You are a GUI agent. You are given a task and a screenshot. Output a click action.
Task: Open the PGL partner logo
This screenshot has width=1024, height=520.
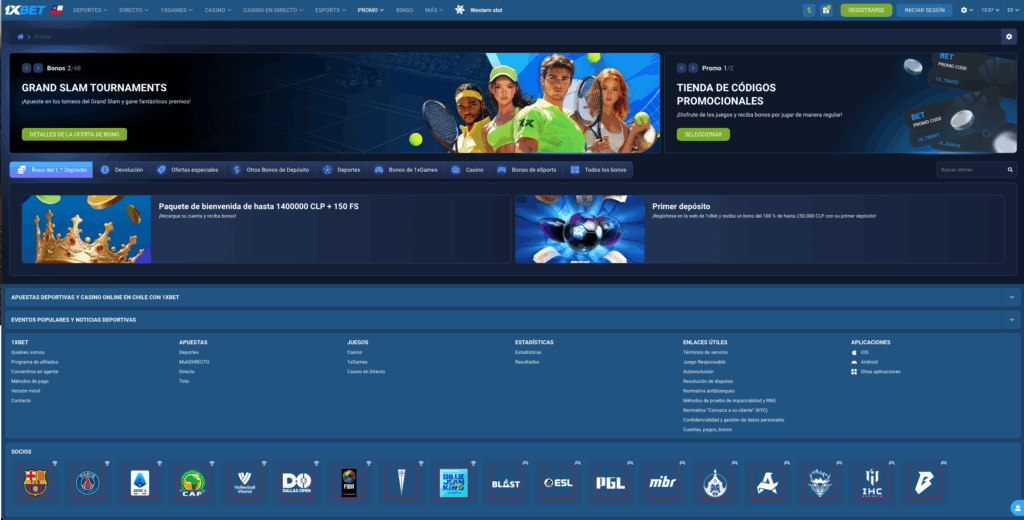(x=611, y=483)
